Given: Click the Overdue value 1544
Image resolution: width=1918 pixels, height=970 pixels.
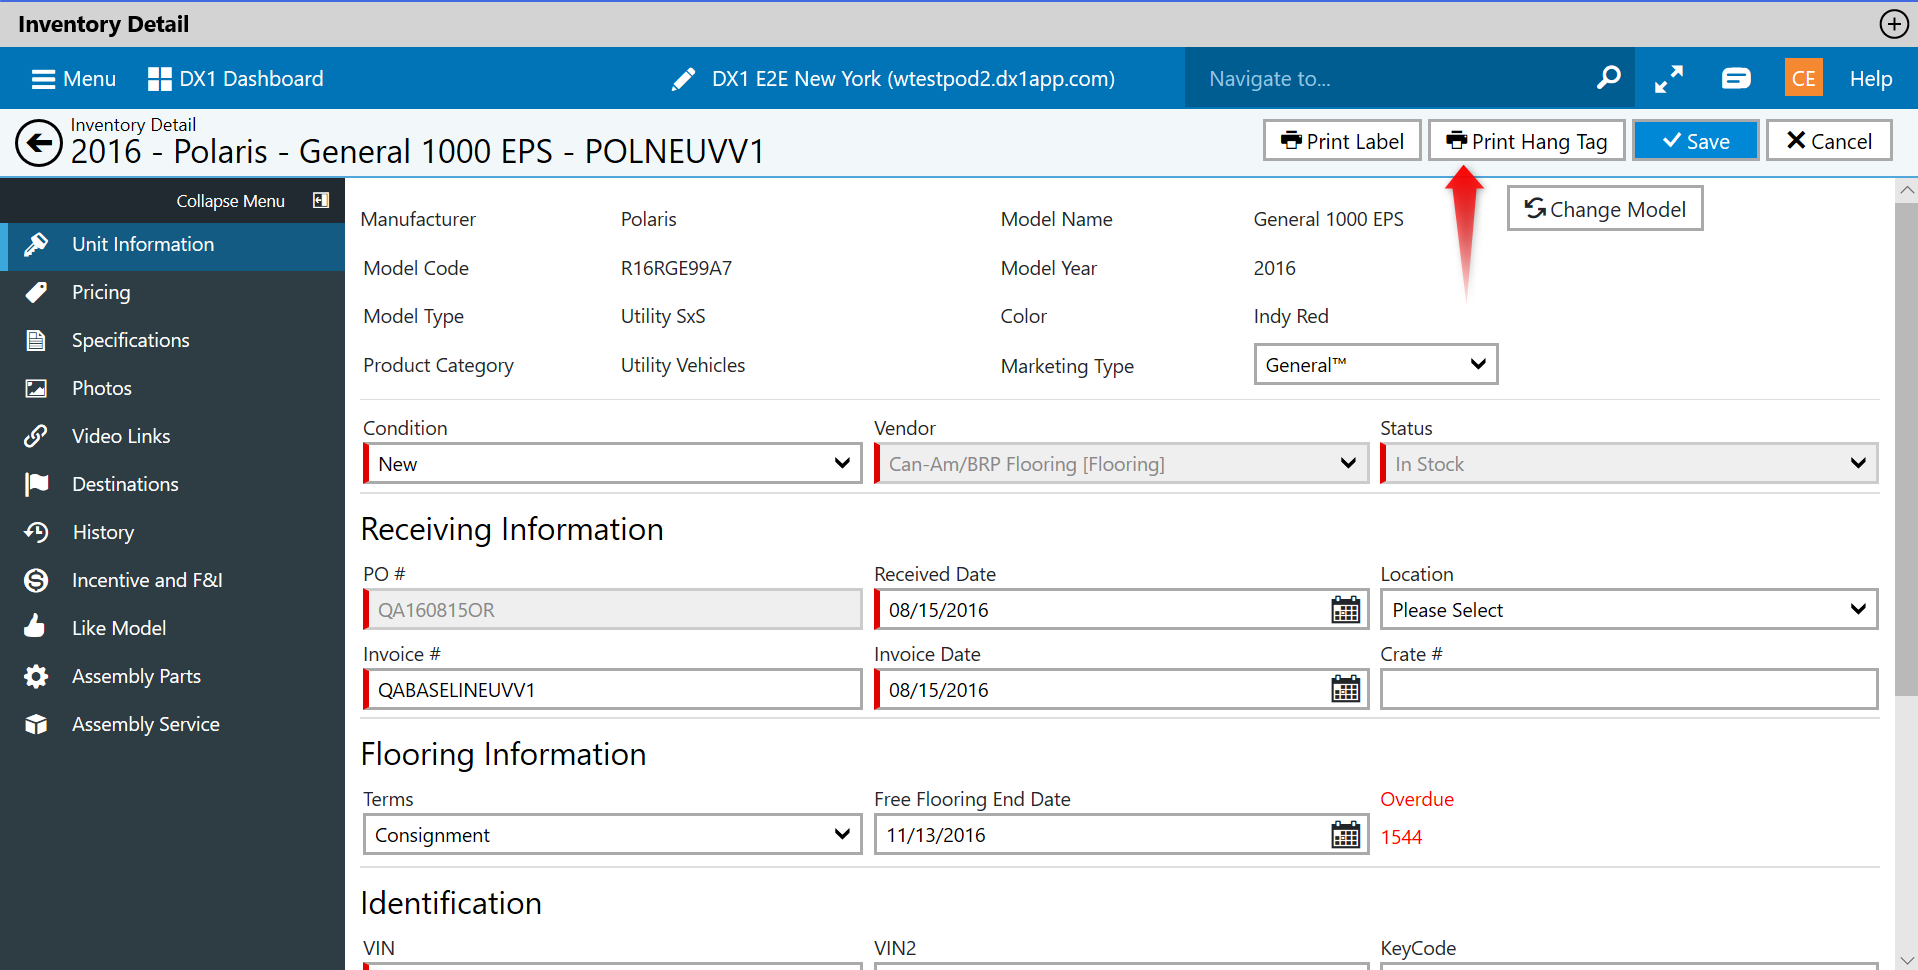Looking at the screenshot, I should [x=1401, y=838].
